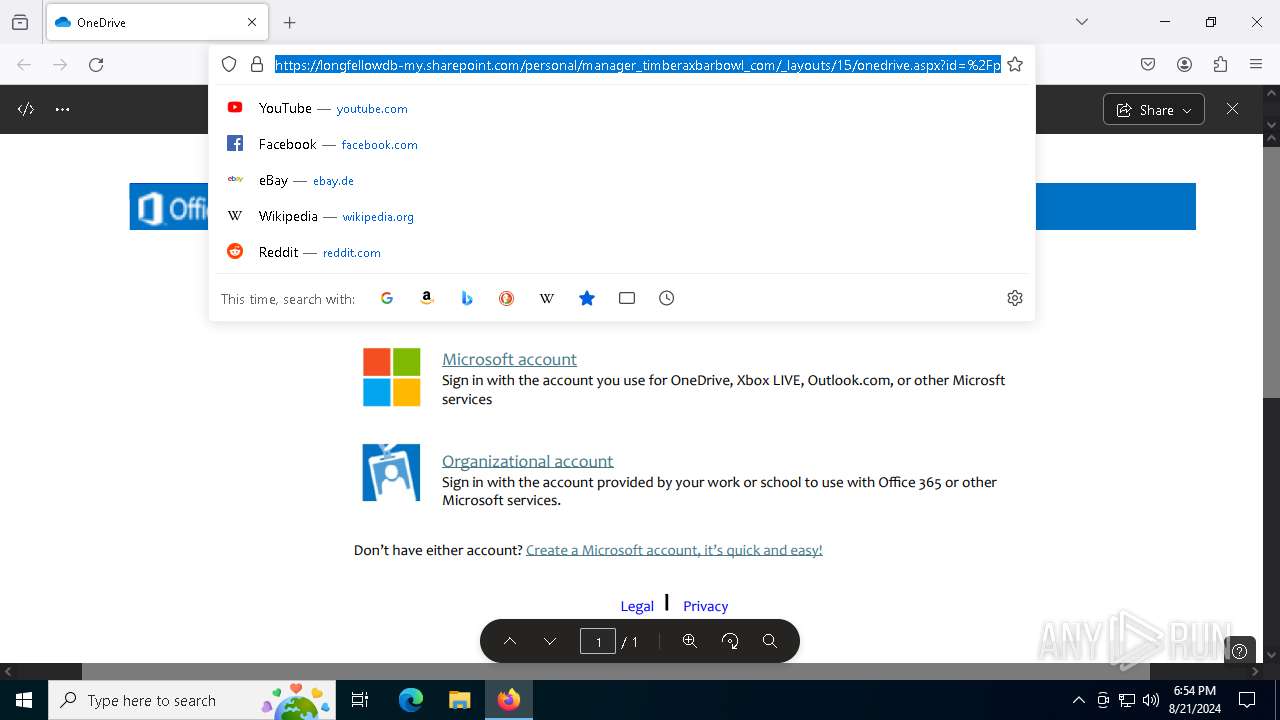Open the Windows Start menu

24,700
